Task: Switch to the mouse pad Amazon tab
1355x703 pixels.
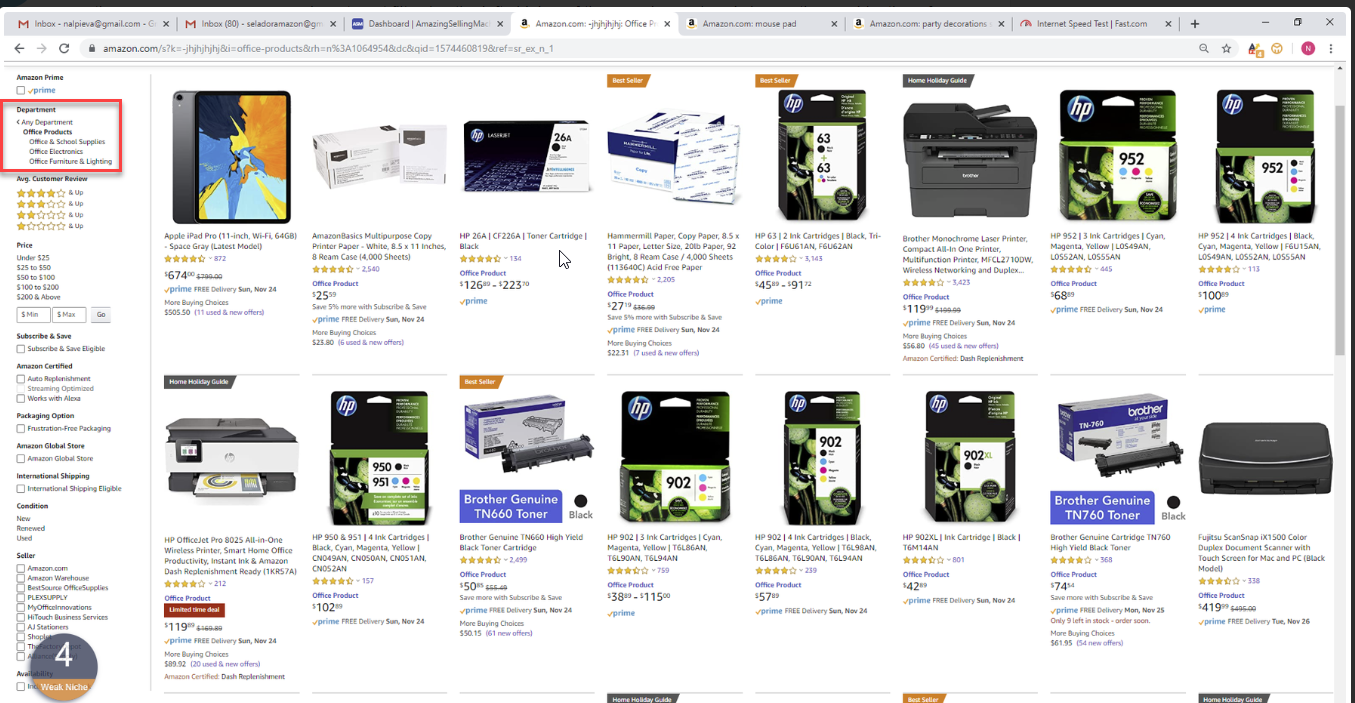Action: coord(761,23)
